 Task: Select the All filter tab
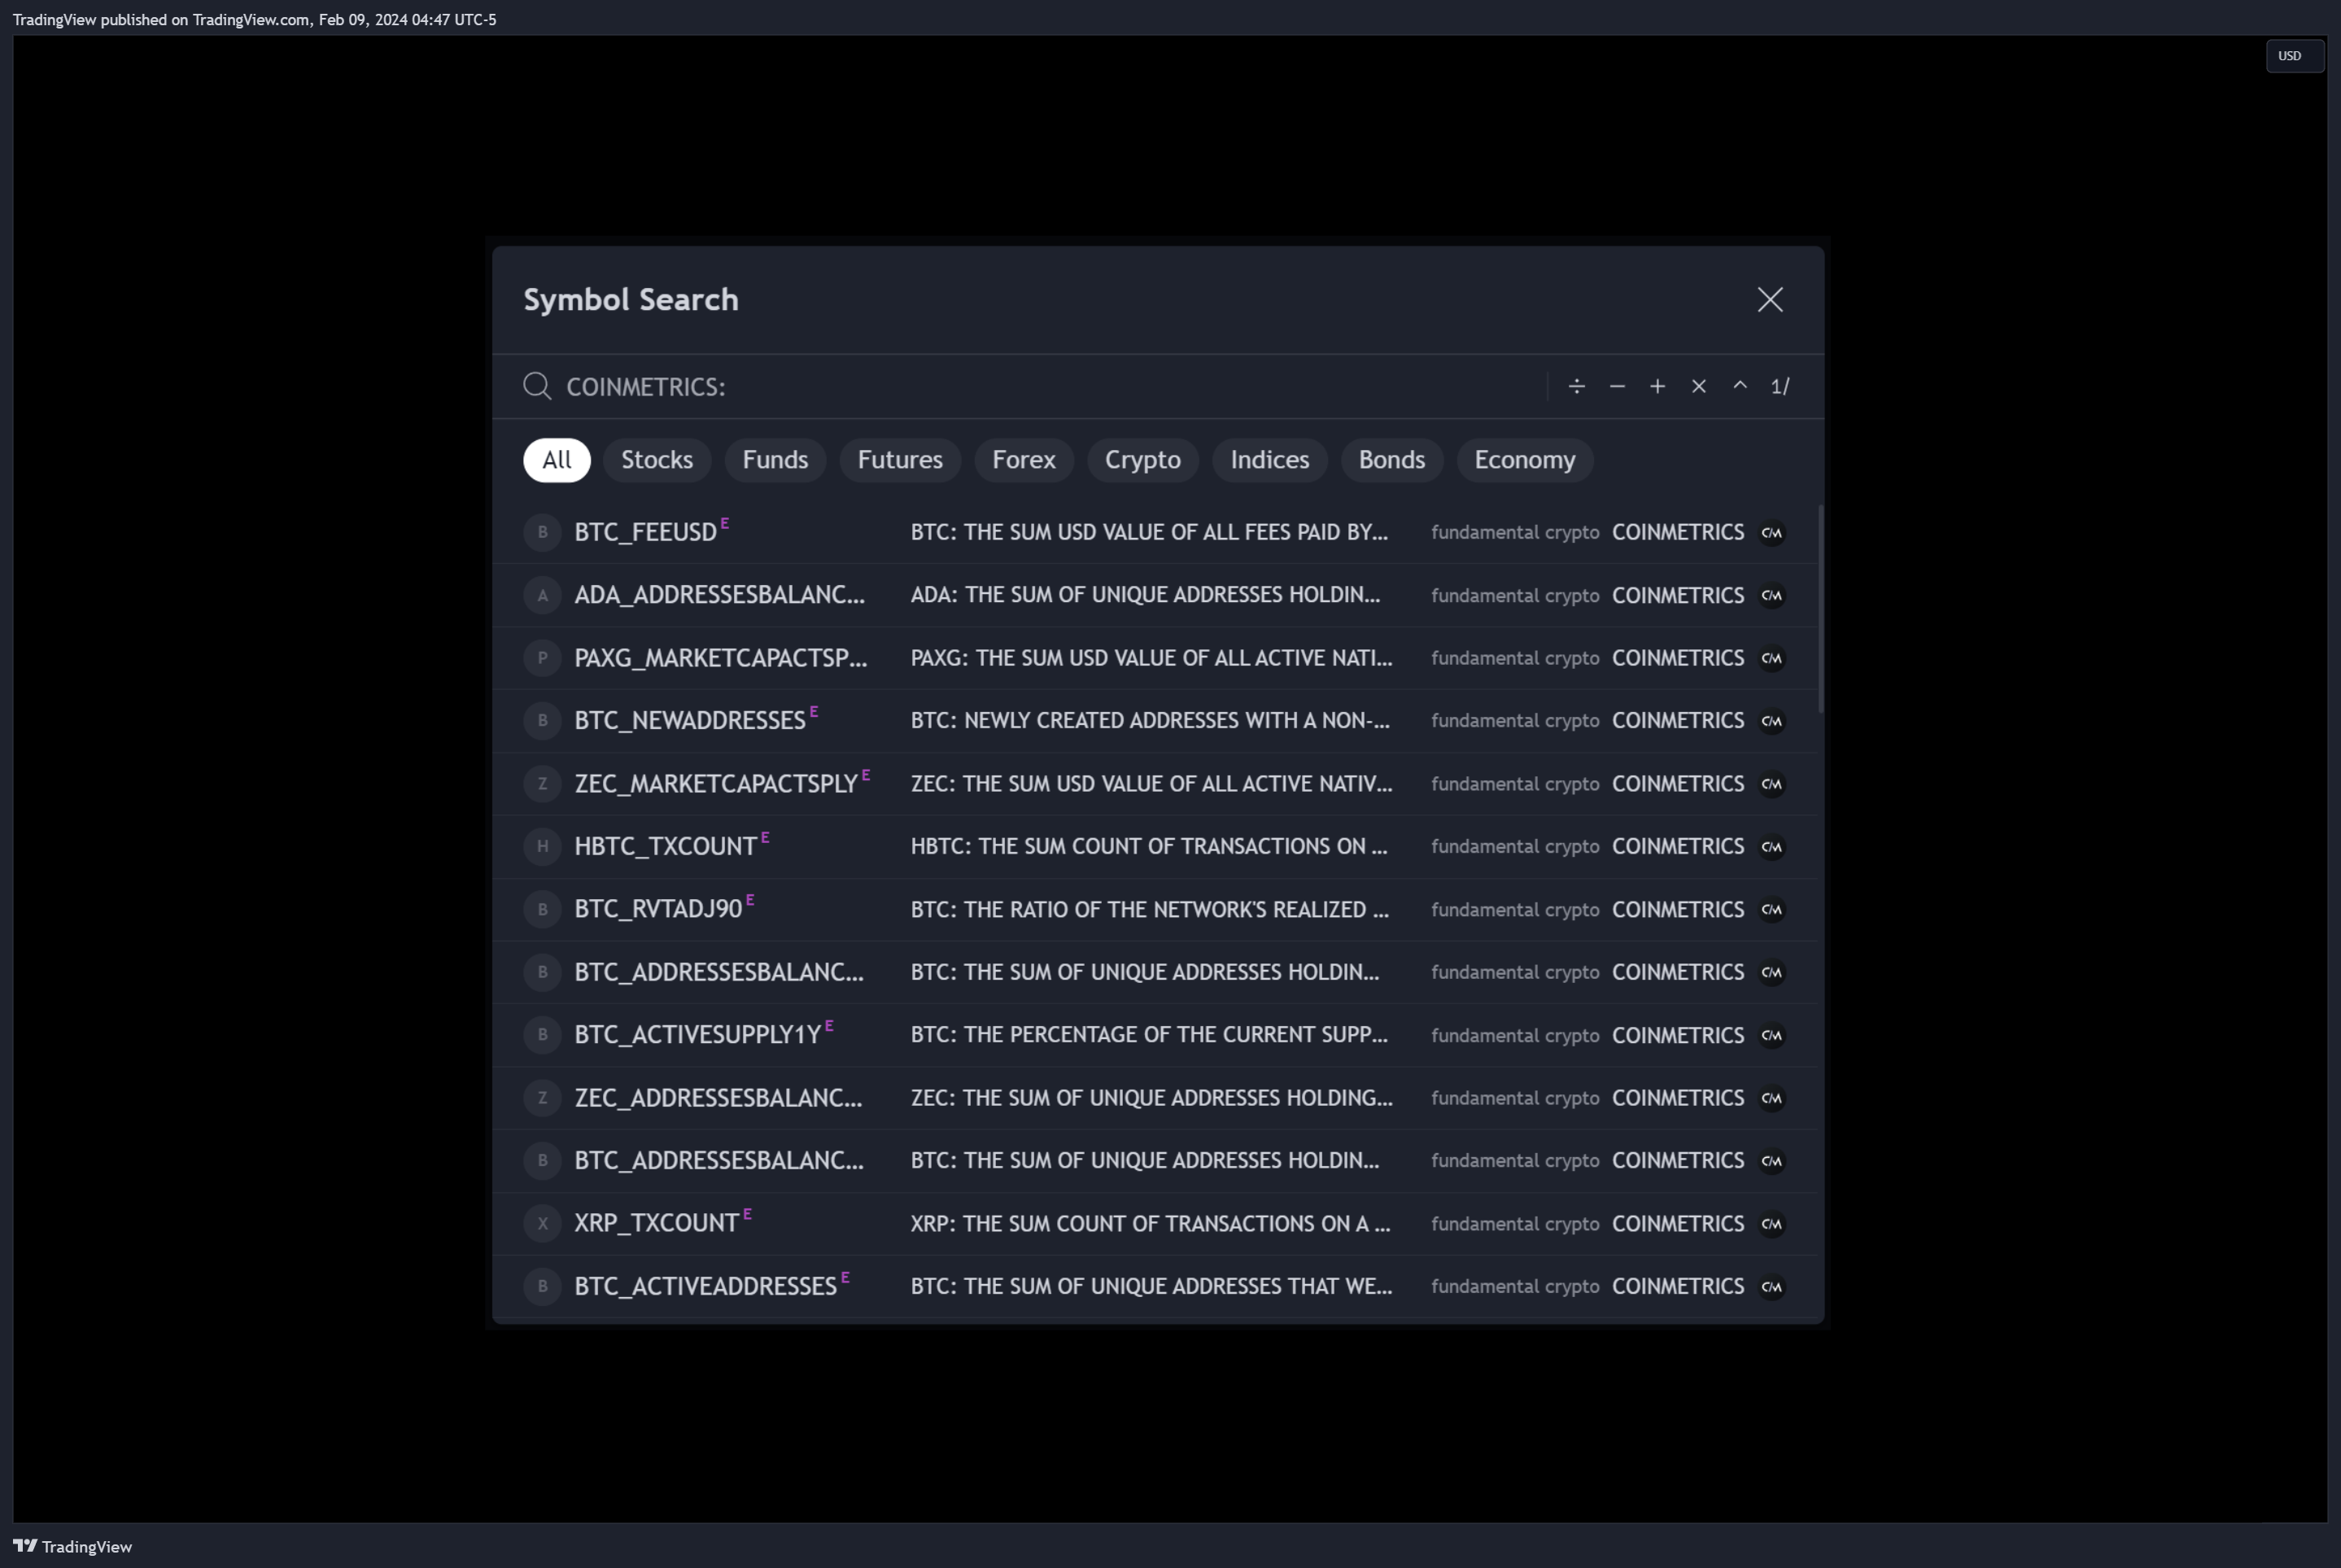pyautogui.click(x=557, y=460)
